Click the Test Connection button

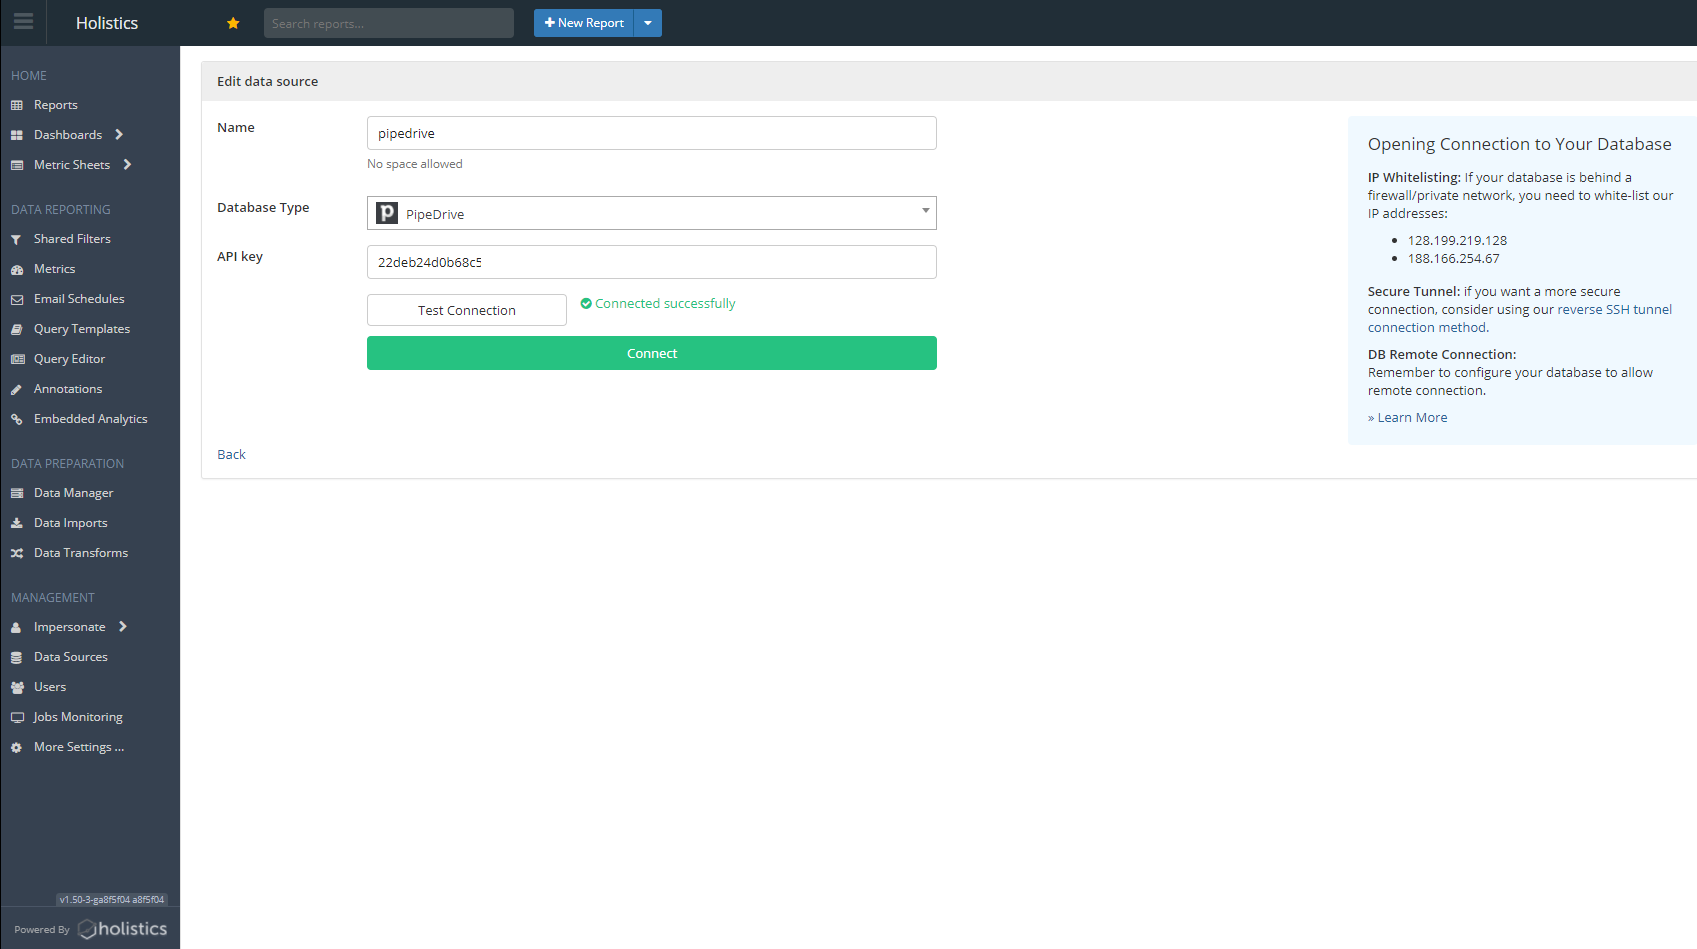coord(467,310)
